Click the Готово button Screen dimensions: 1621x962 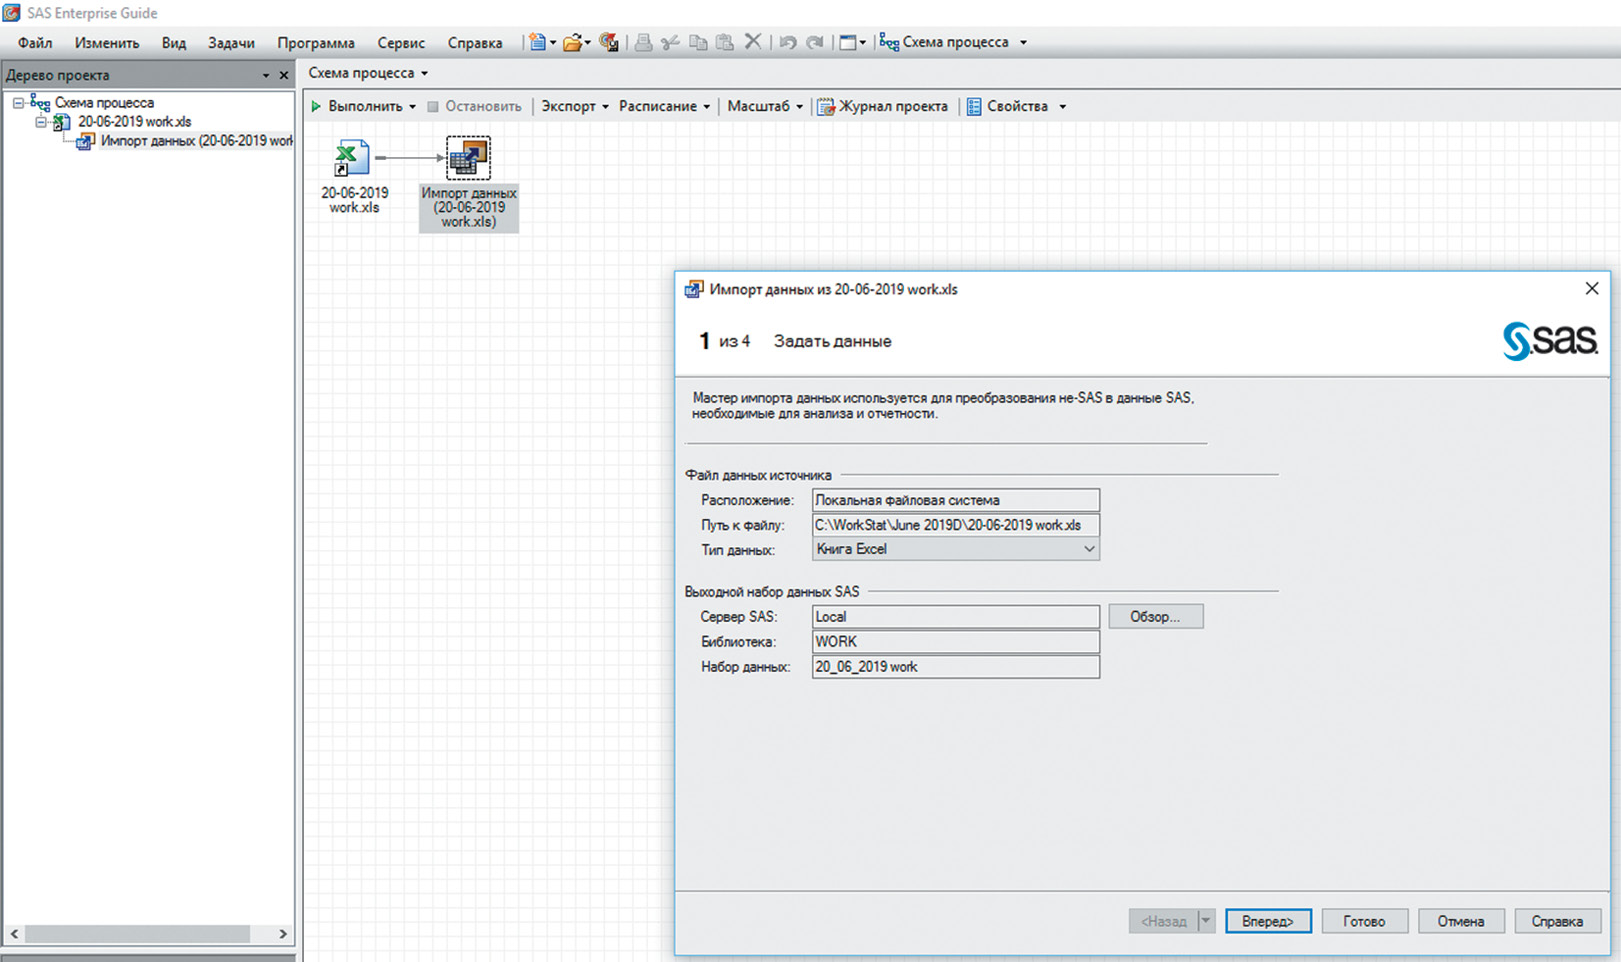click(1364, 921)
